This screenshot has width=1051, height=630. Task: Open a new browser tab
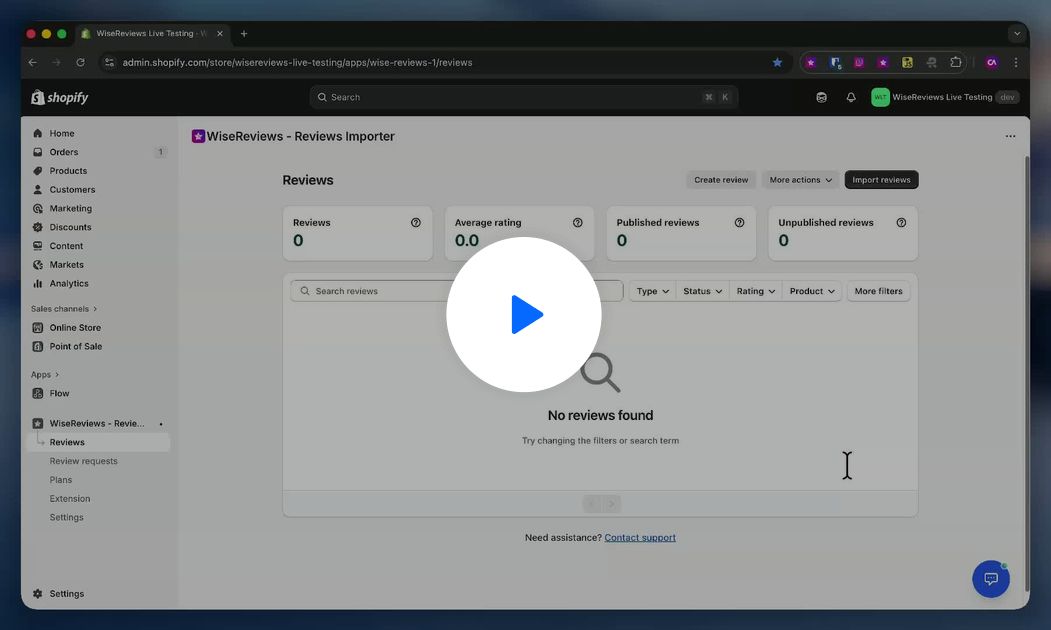point(244,34)
